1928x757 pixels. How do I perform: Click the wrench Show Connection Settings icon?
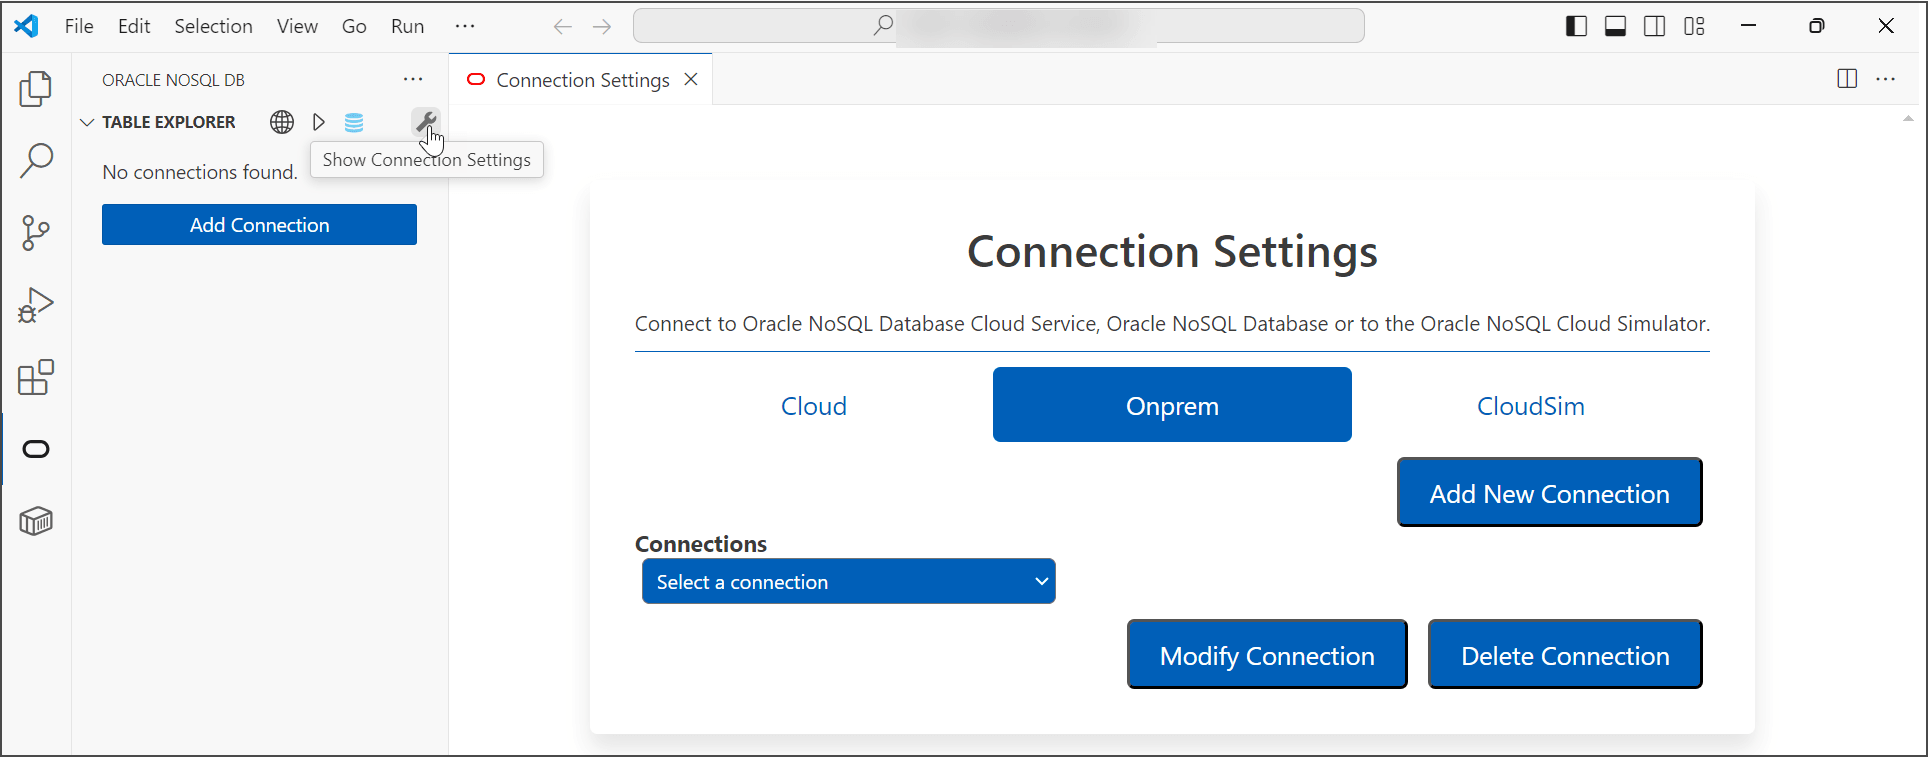point(426,122)
